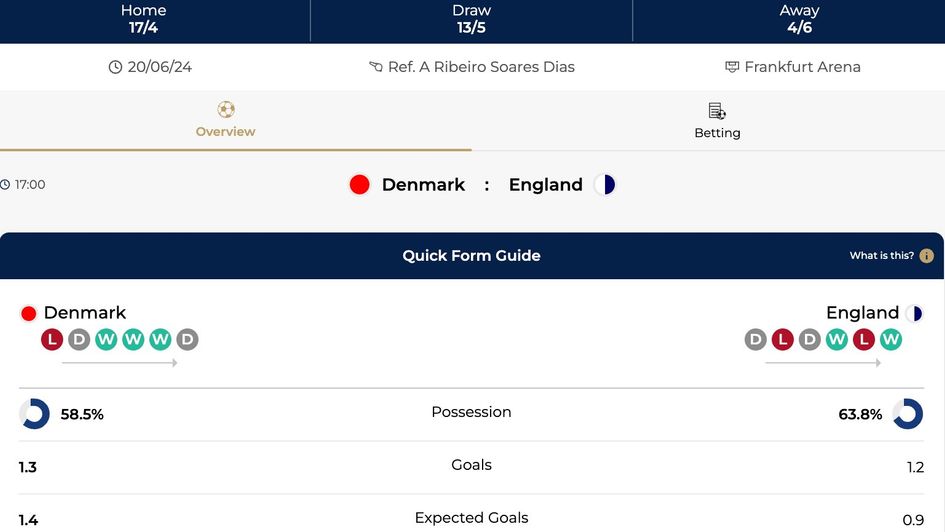
Task: Click Denmark's flag in the Quick Form Guide
Action: pos(28,314)
